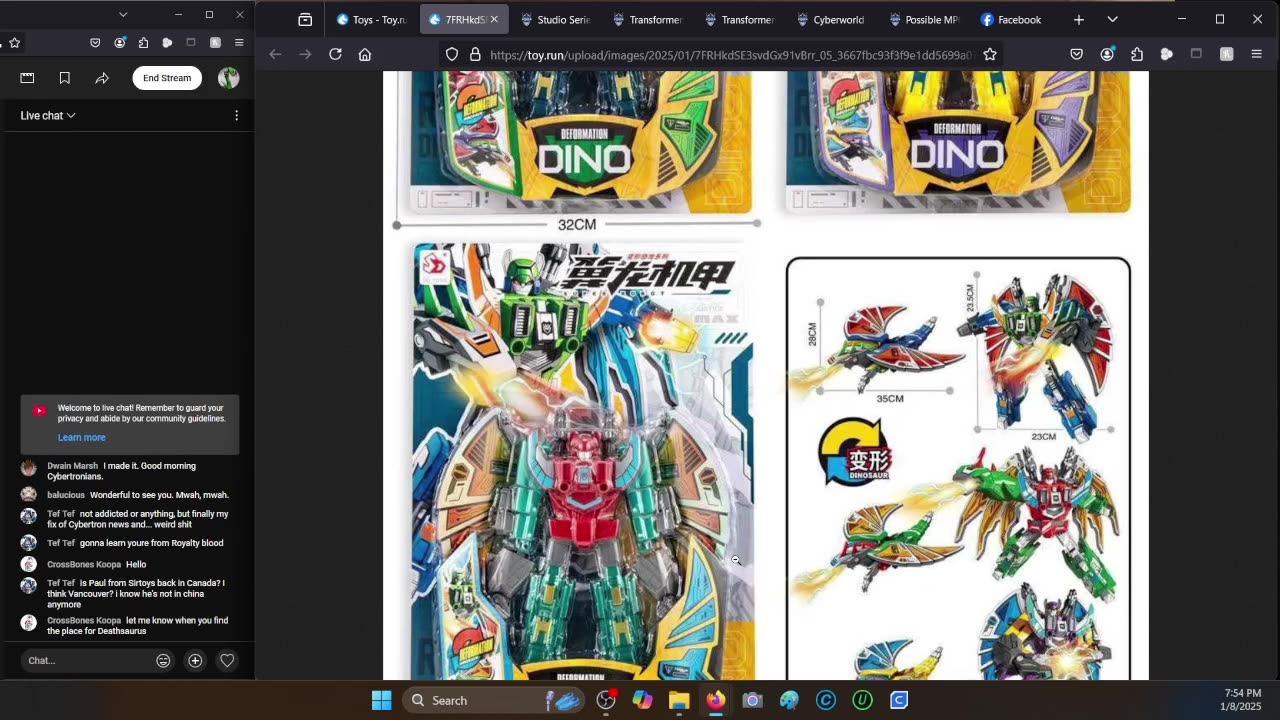Reload the toy.run page
The image size is (1280, 720).
point(336,54)
